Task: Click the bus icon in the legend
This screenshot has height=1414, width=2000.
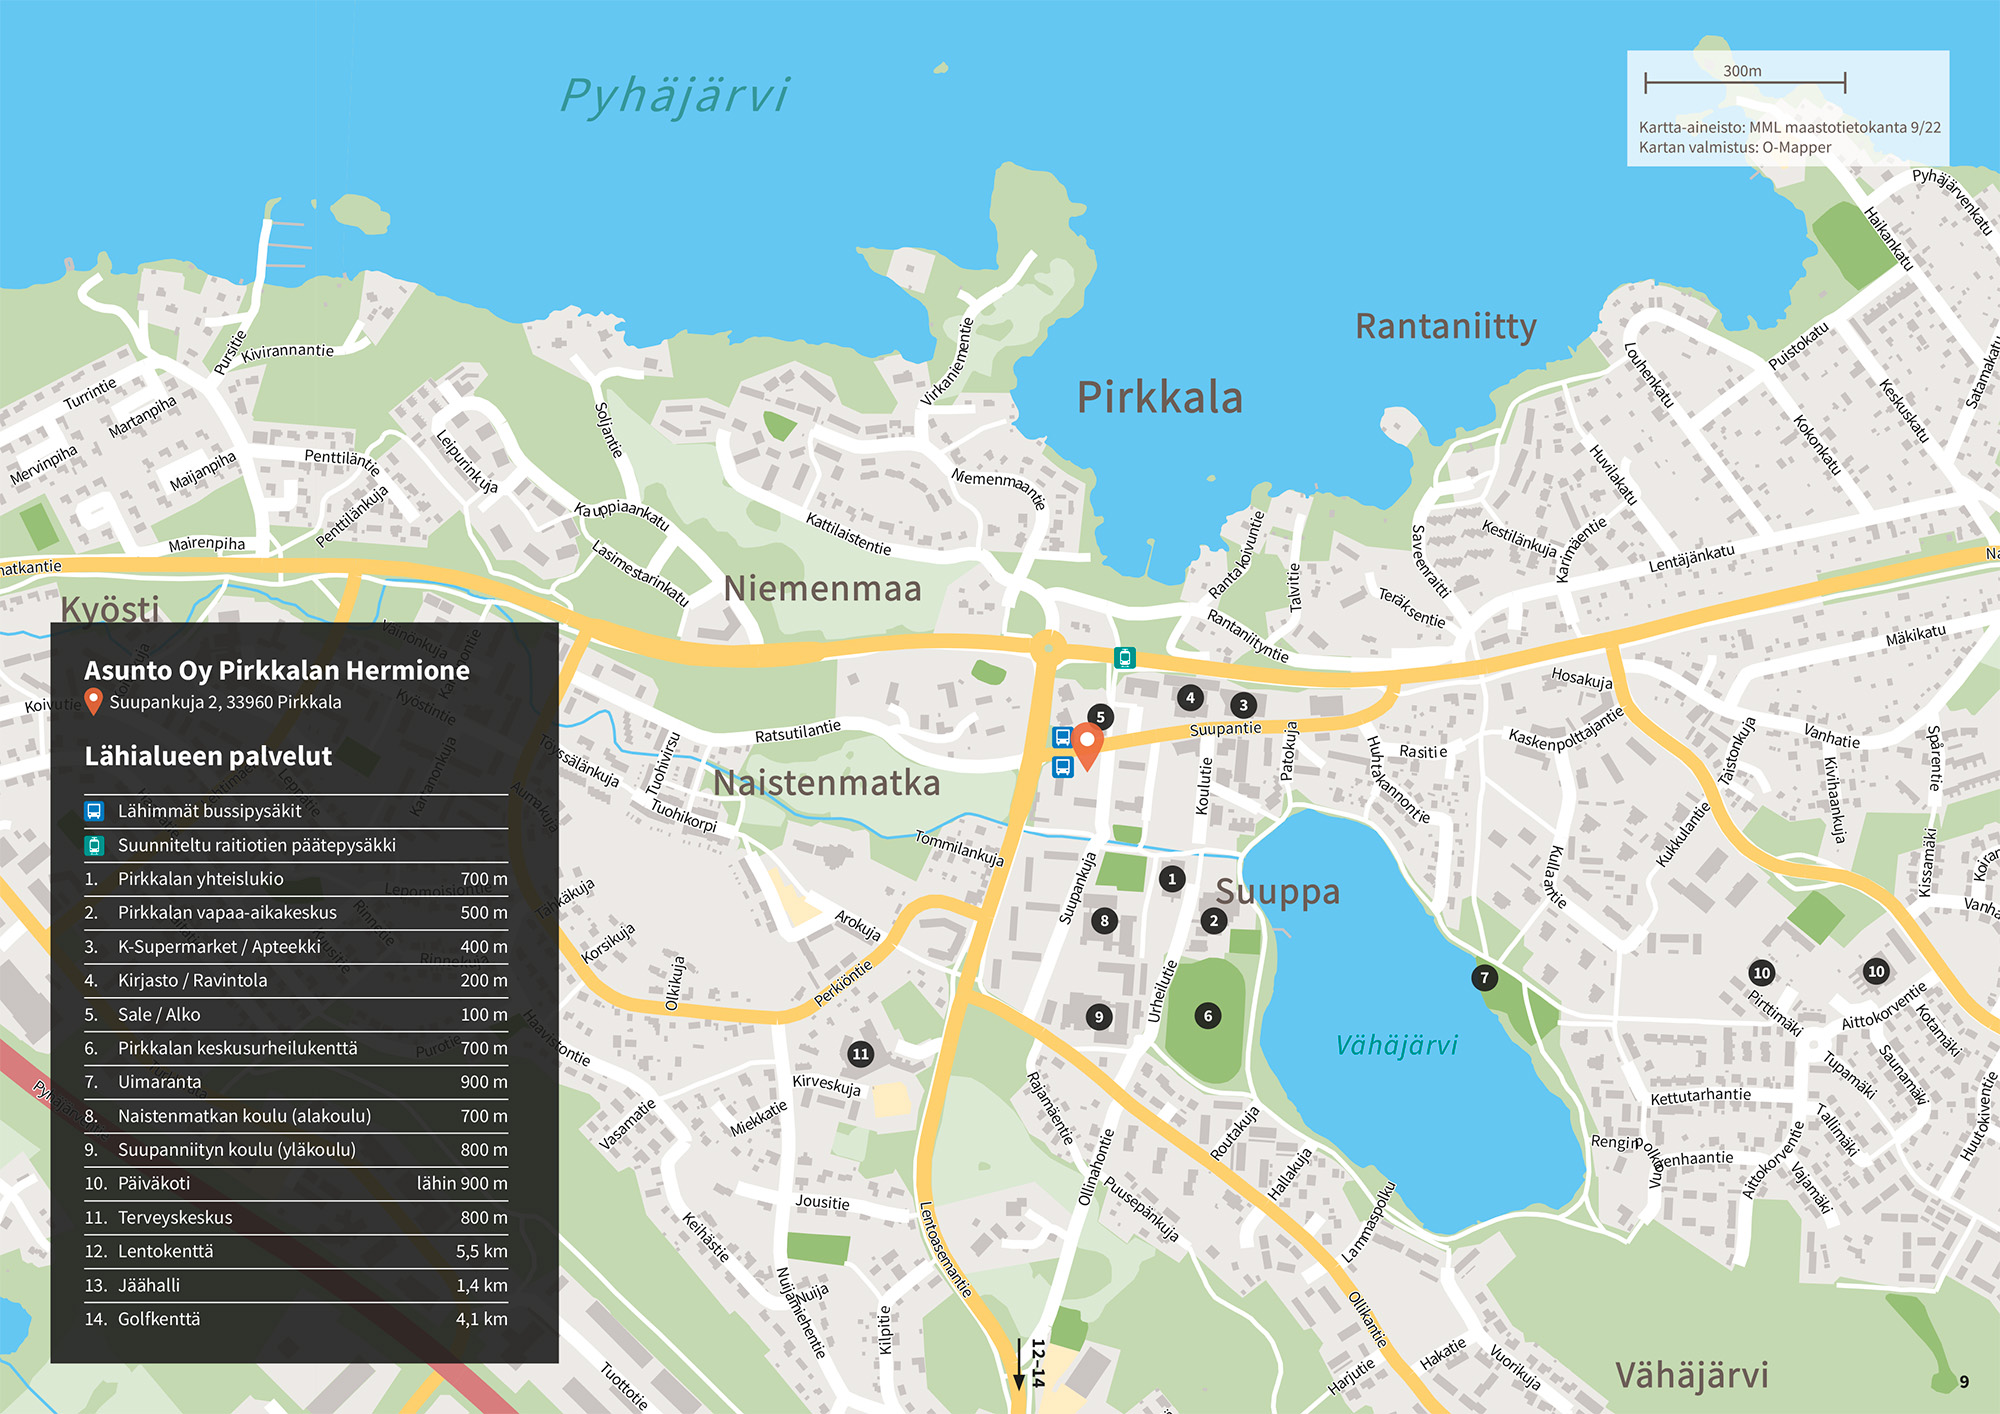Action: tap(94, 811)
